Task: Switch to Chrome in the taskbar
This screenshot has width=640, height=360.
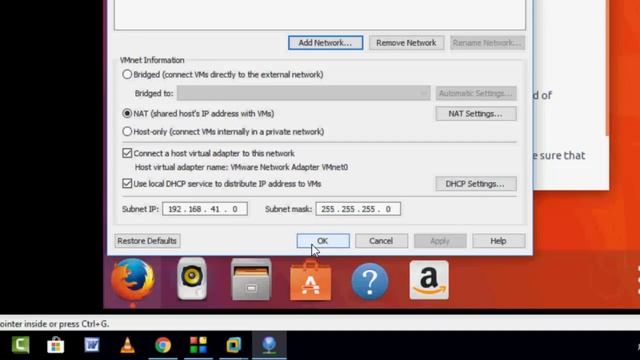Action: pos(163,345)
